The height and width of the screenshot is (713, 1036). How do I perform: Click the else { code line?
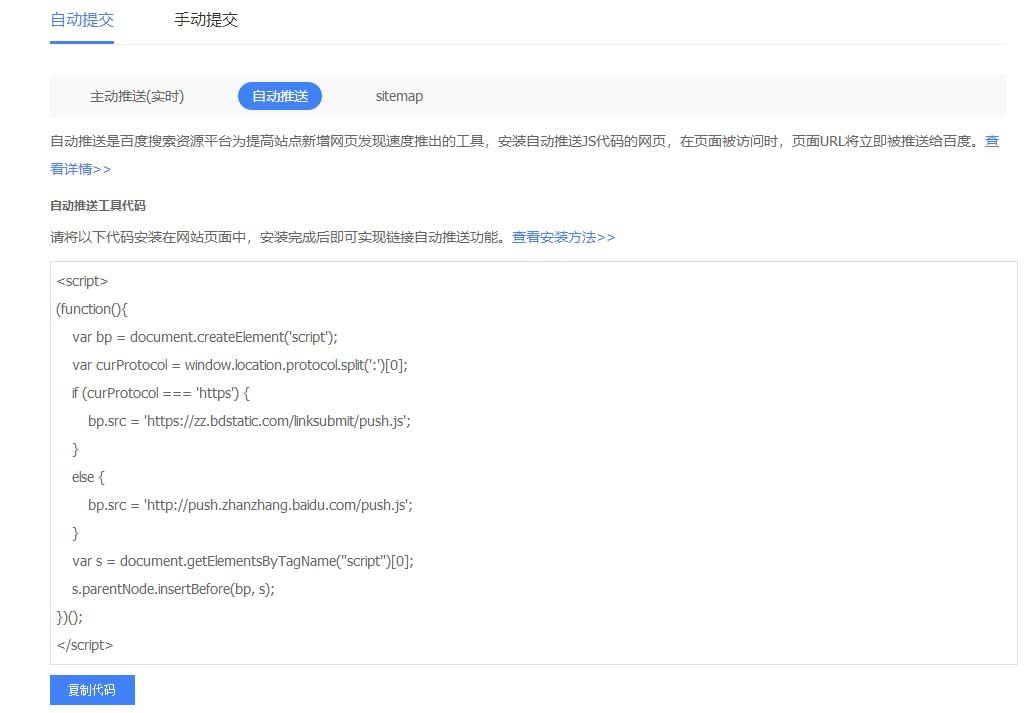coord(89,477)
